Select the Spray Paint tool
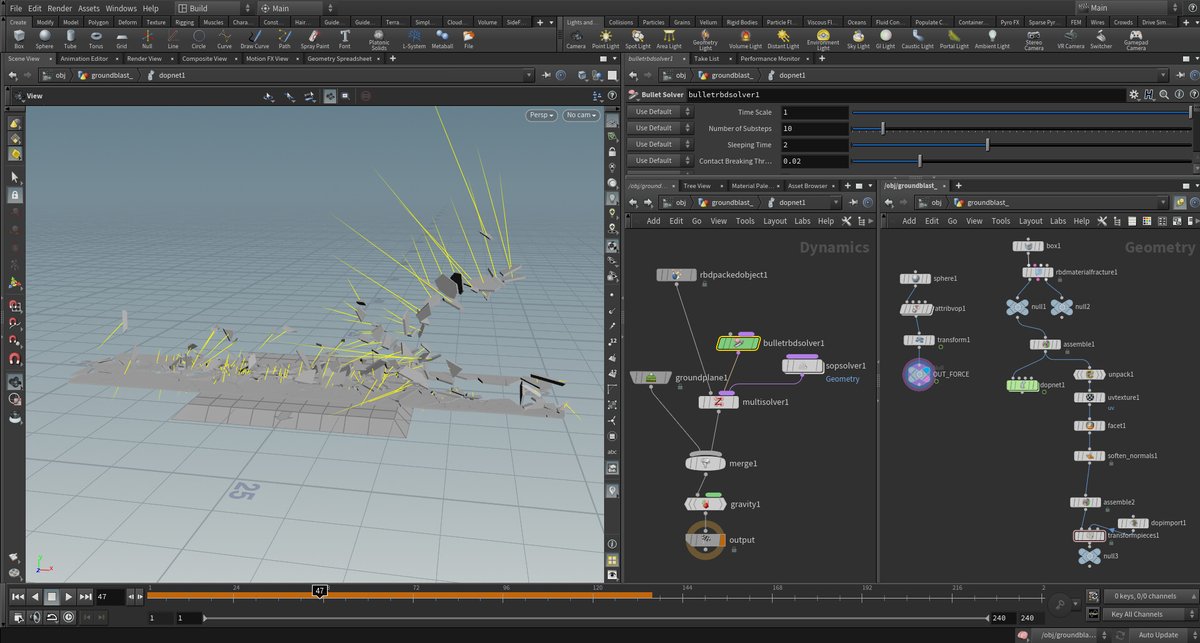The width and height of the screenshot is (1200, 643). [316, 38]
